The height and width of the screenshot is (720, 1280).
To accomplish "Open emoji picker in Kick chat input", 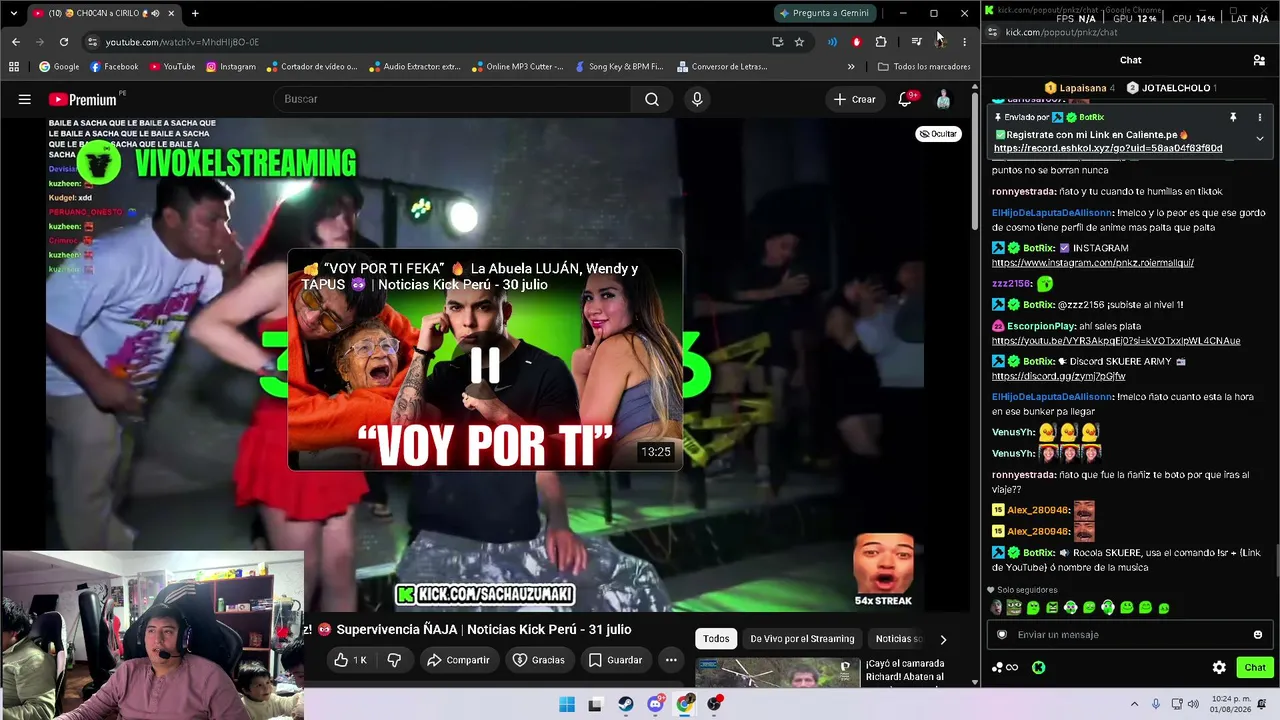I will point(1258,634).
